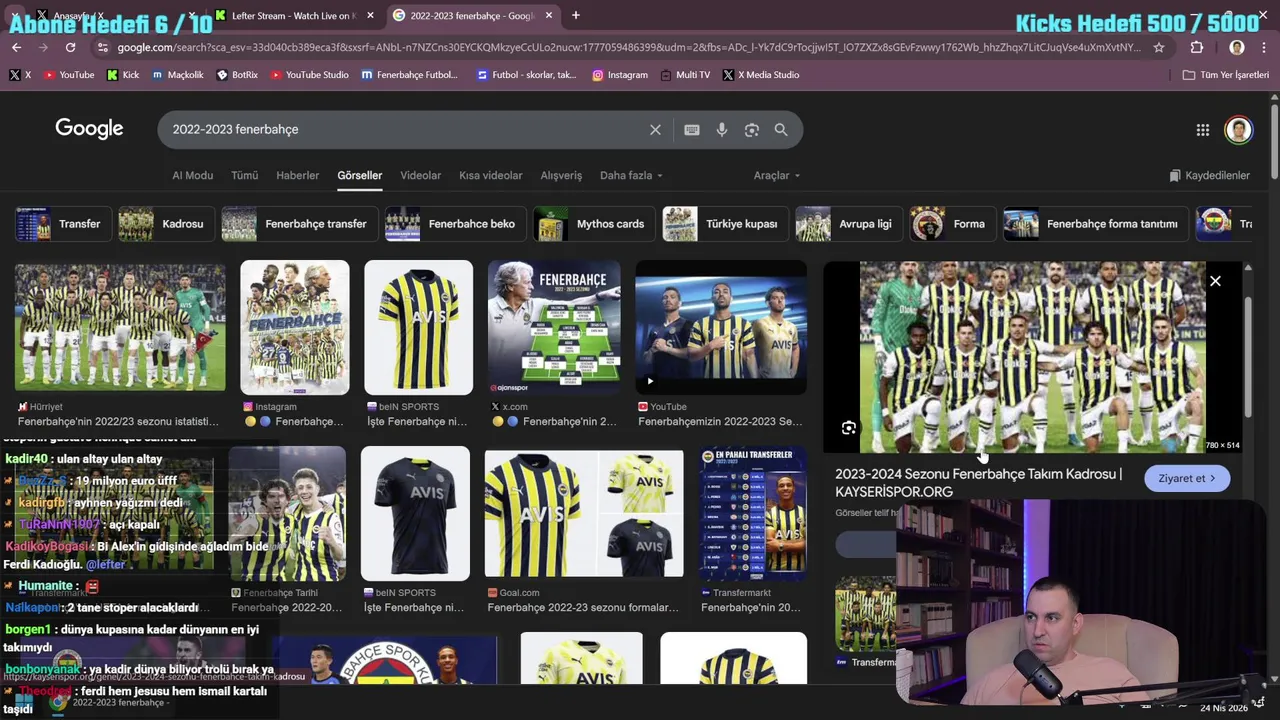
Task: Open the Maçkolik bookmark
Action: pyautogui.click(x=178, y=74)
